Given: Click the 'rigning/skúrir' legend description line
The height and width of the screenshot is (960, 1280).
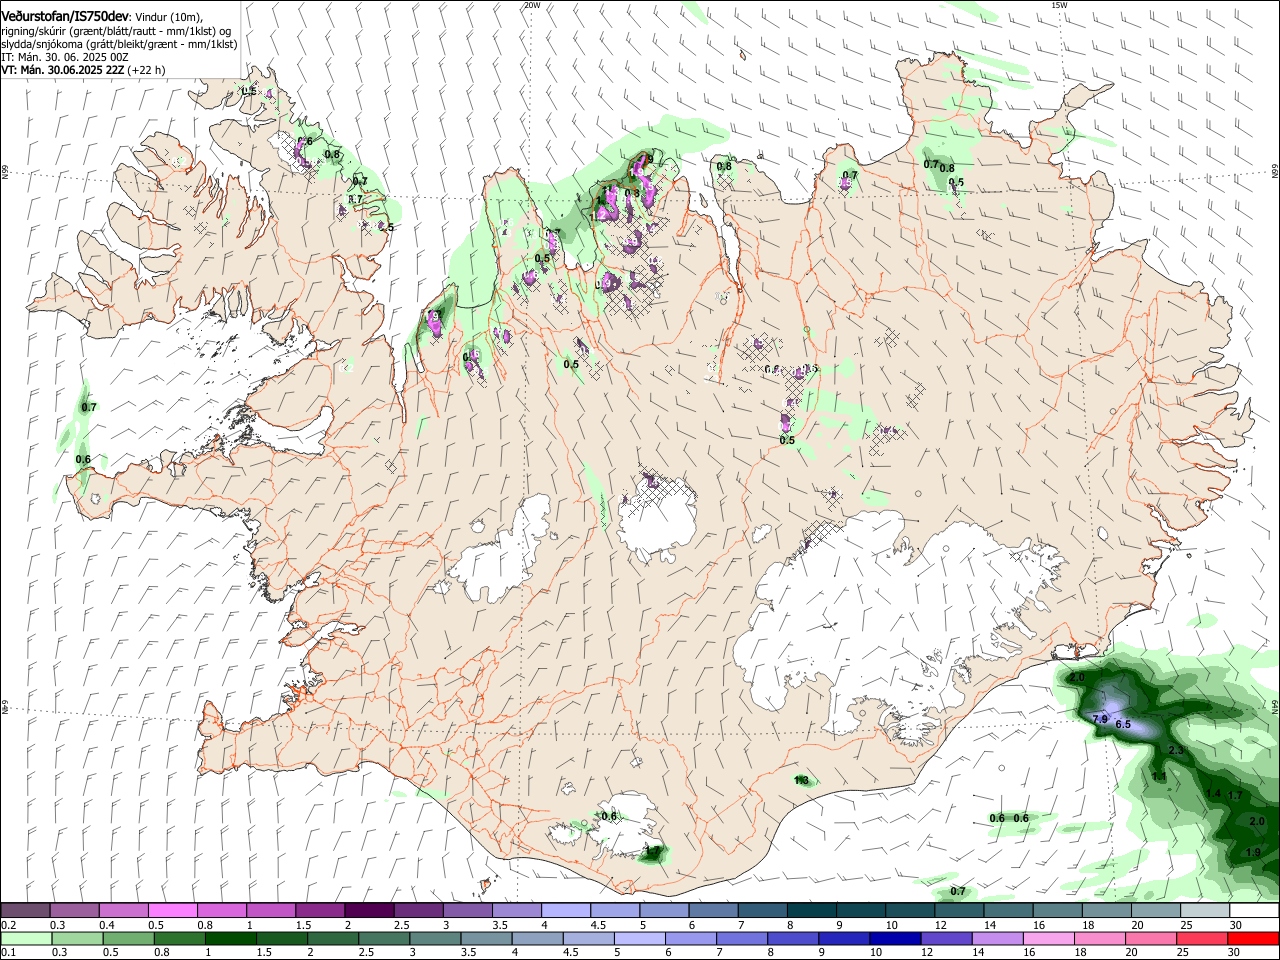Looking at the screenshot, I should 116,31.
